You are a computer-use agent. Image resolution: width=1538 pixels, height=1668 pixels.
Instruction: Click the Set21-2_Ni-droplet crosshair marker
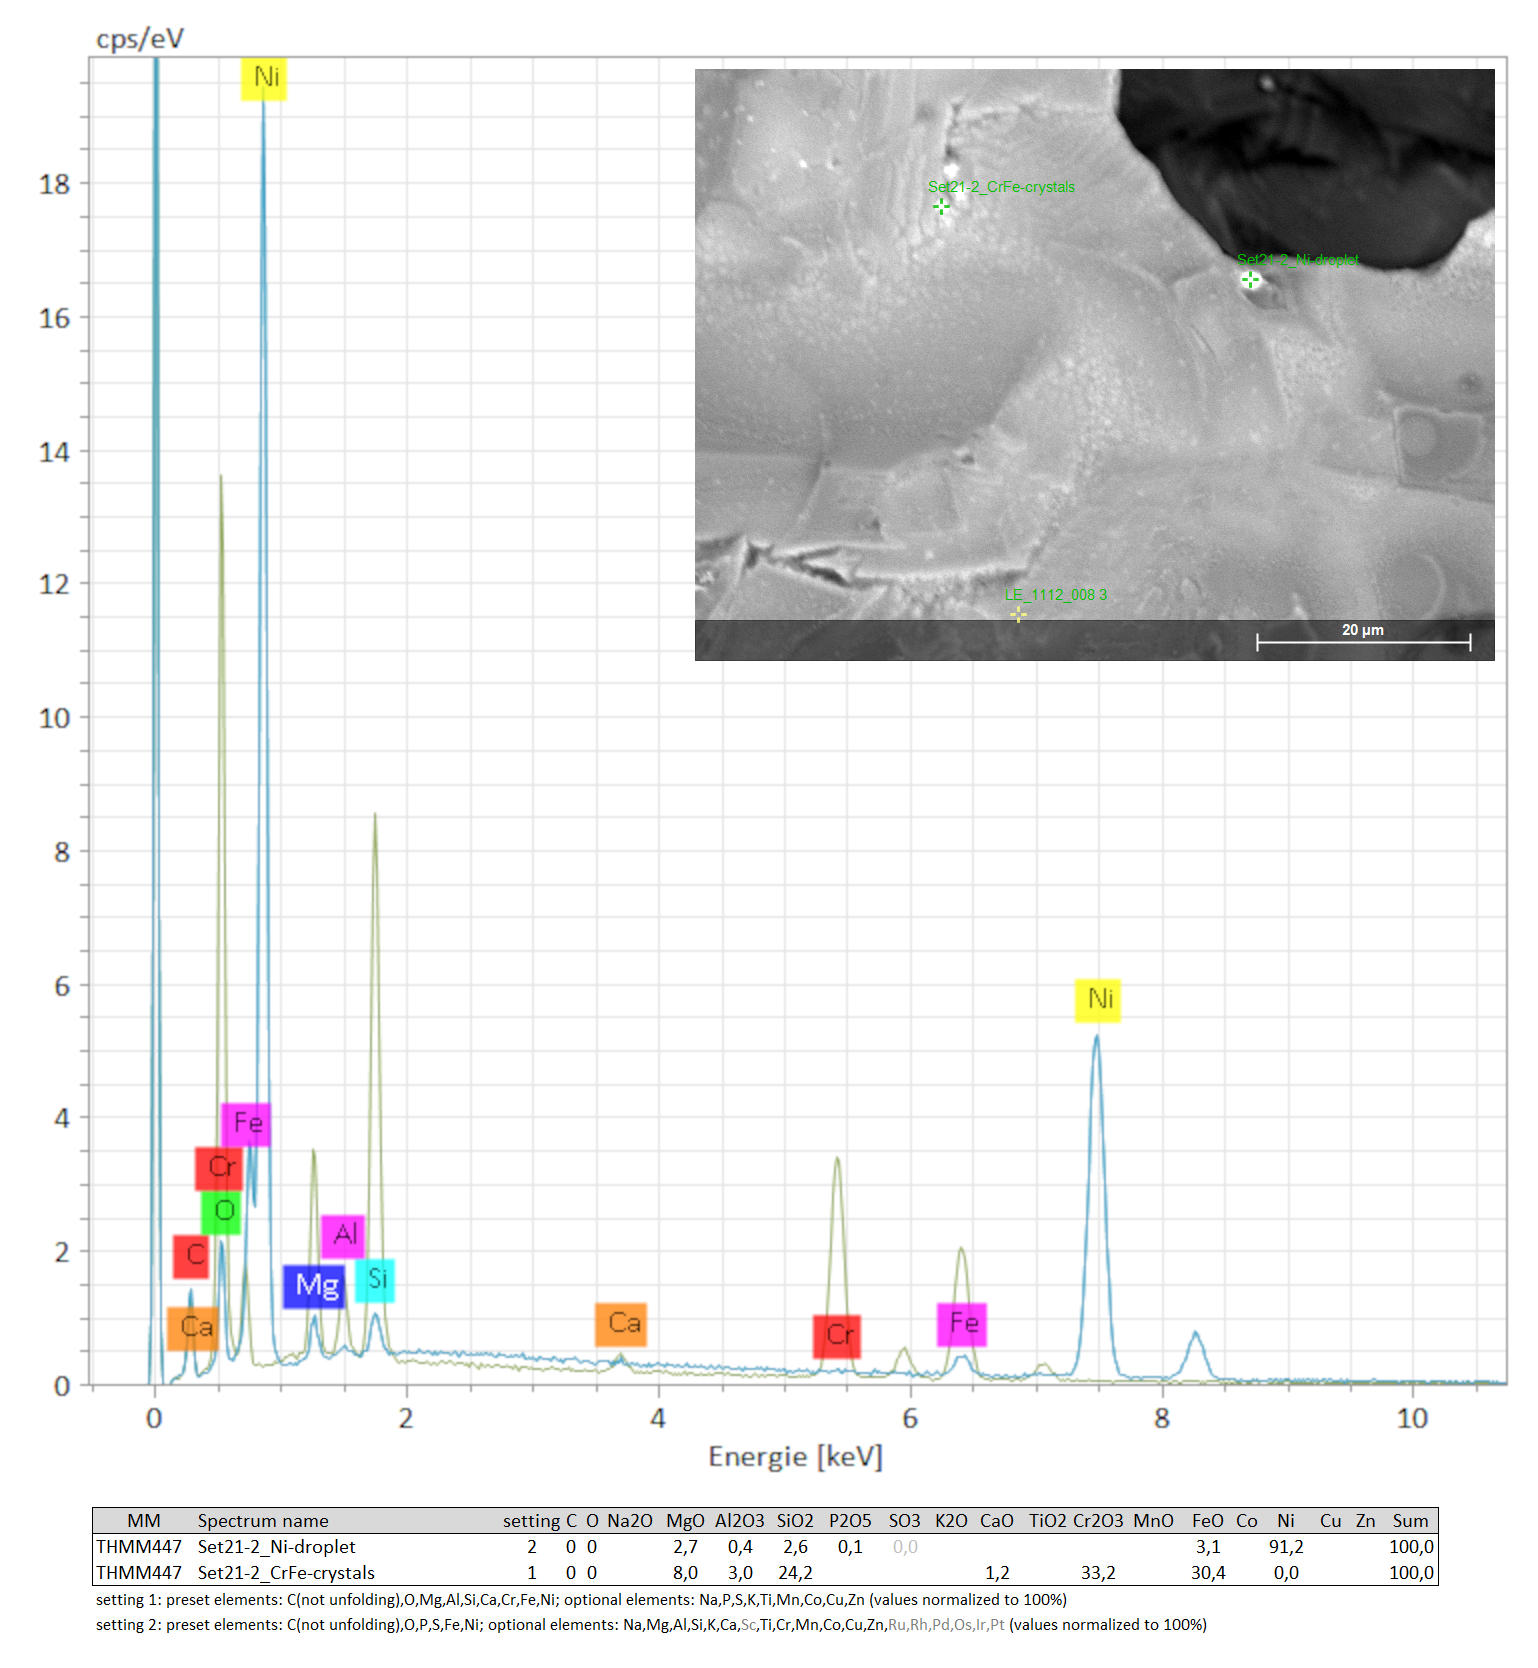1250,280
